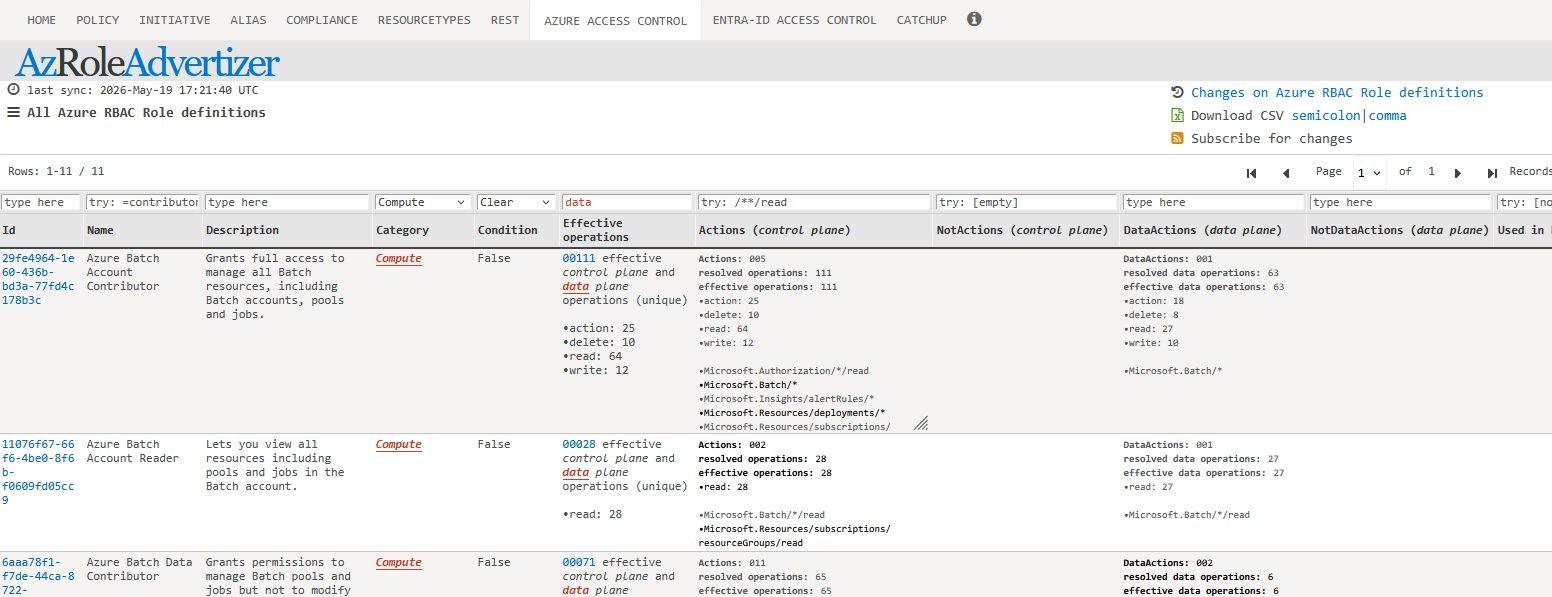Download CSV with comma separator
Screen dimensions: 1552x597
pos(1386,115)
